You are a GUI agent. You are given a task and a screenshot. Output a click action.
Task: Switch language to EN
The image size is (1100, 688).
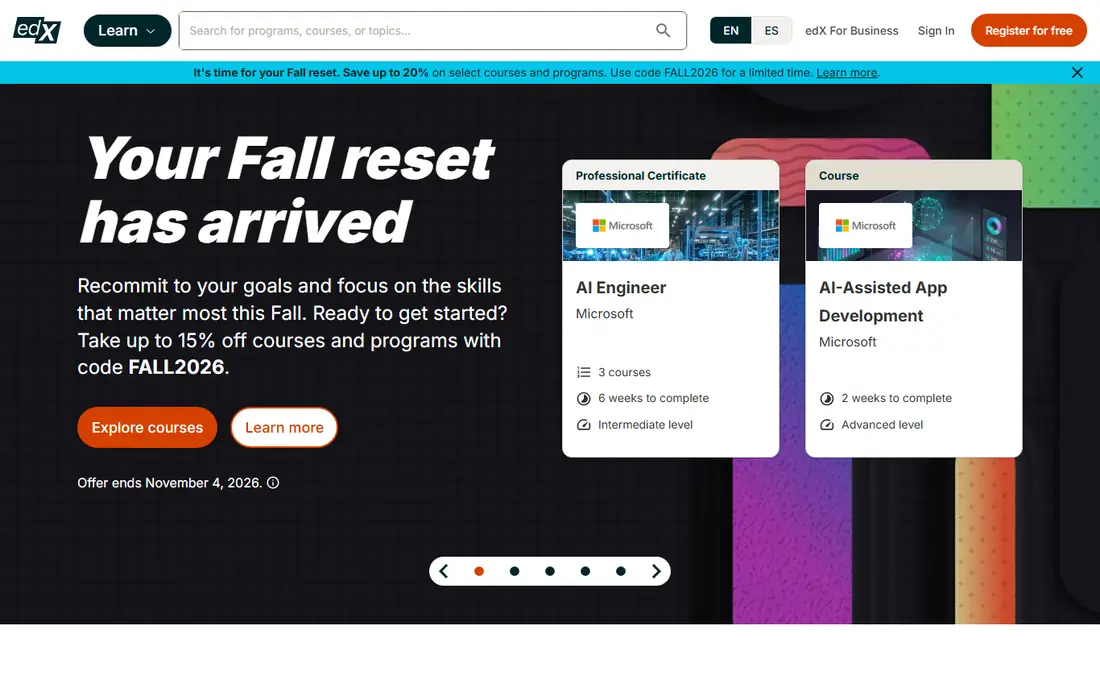click(730, 31)
